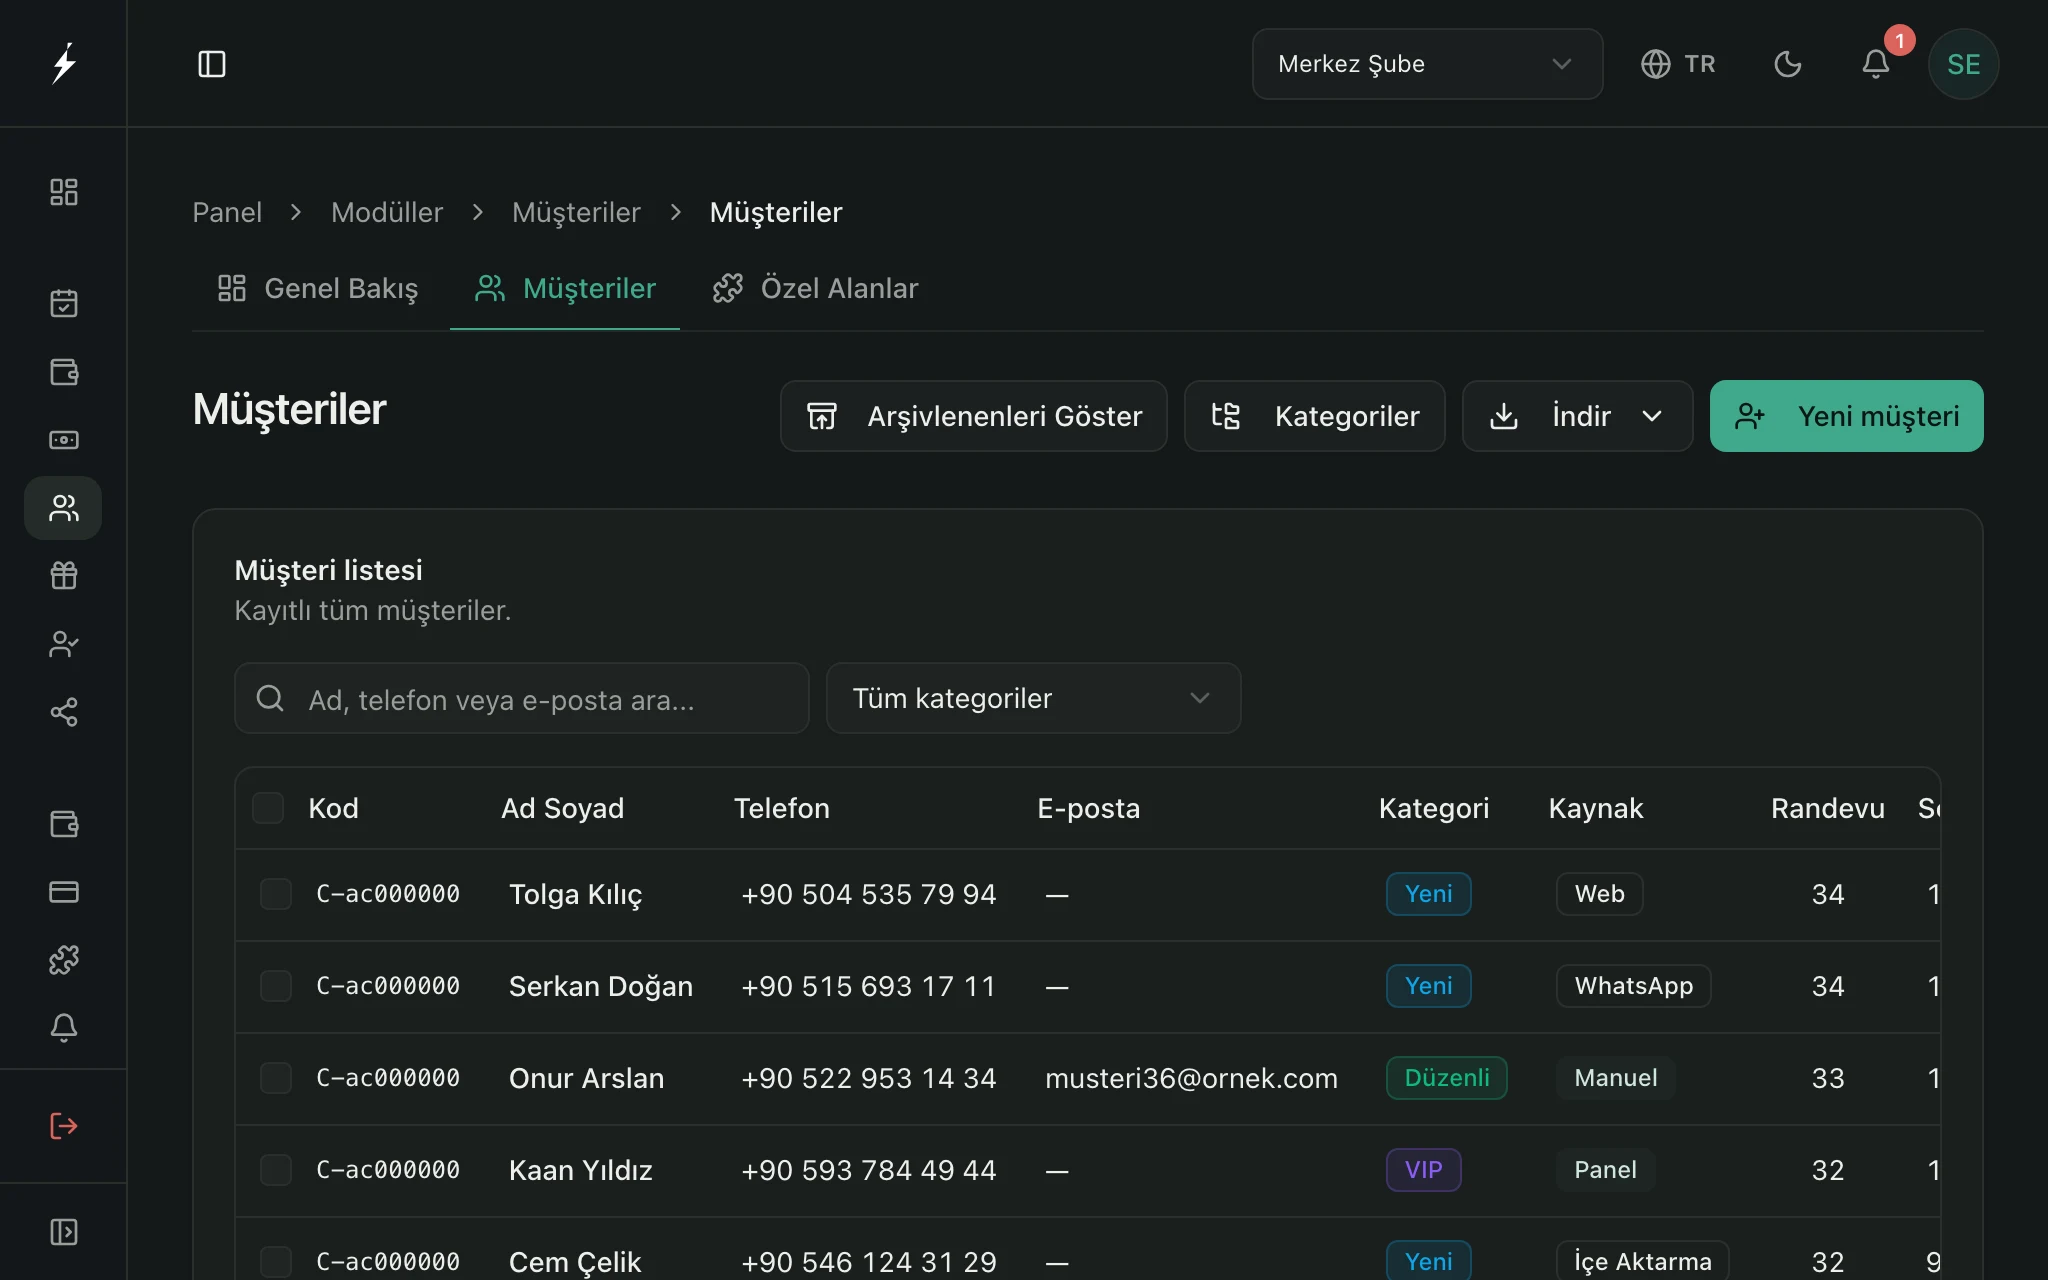The height and width of the screenshot is (1280, 2048).
Task: Check the box for Tolga Kılıç row
Action: 276,894
